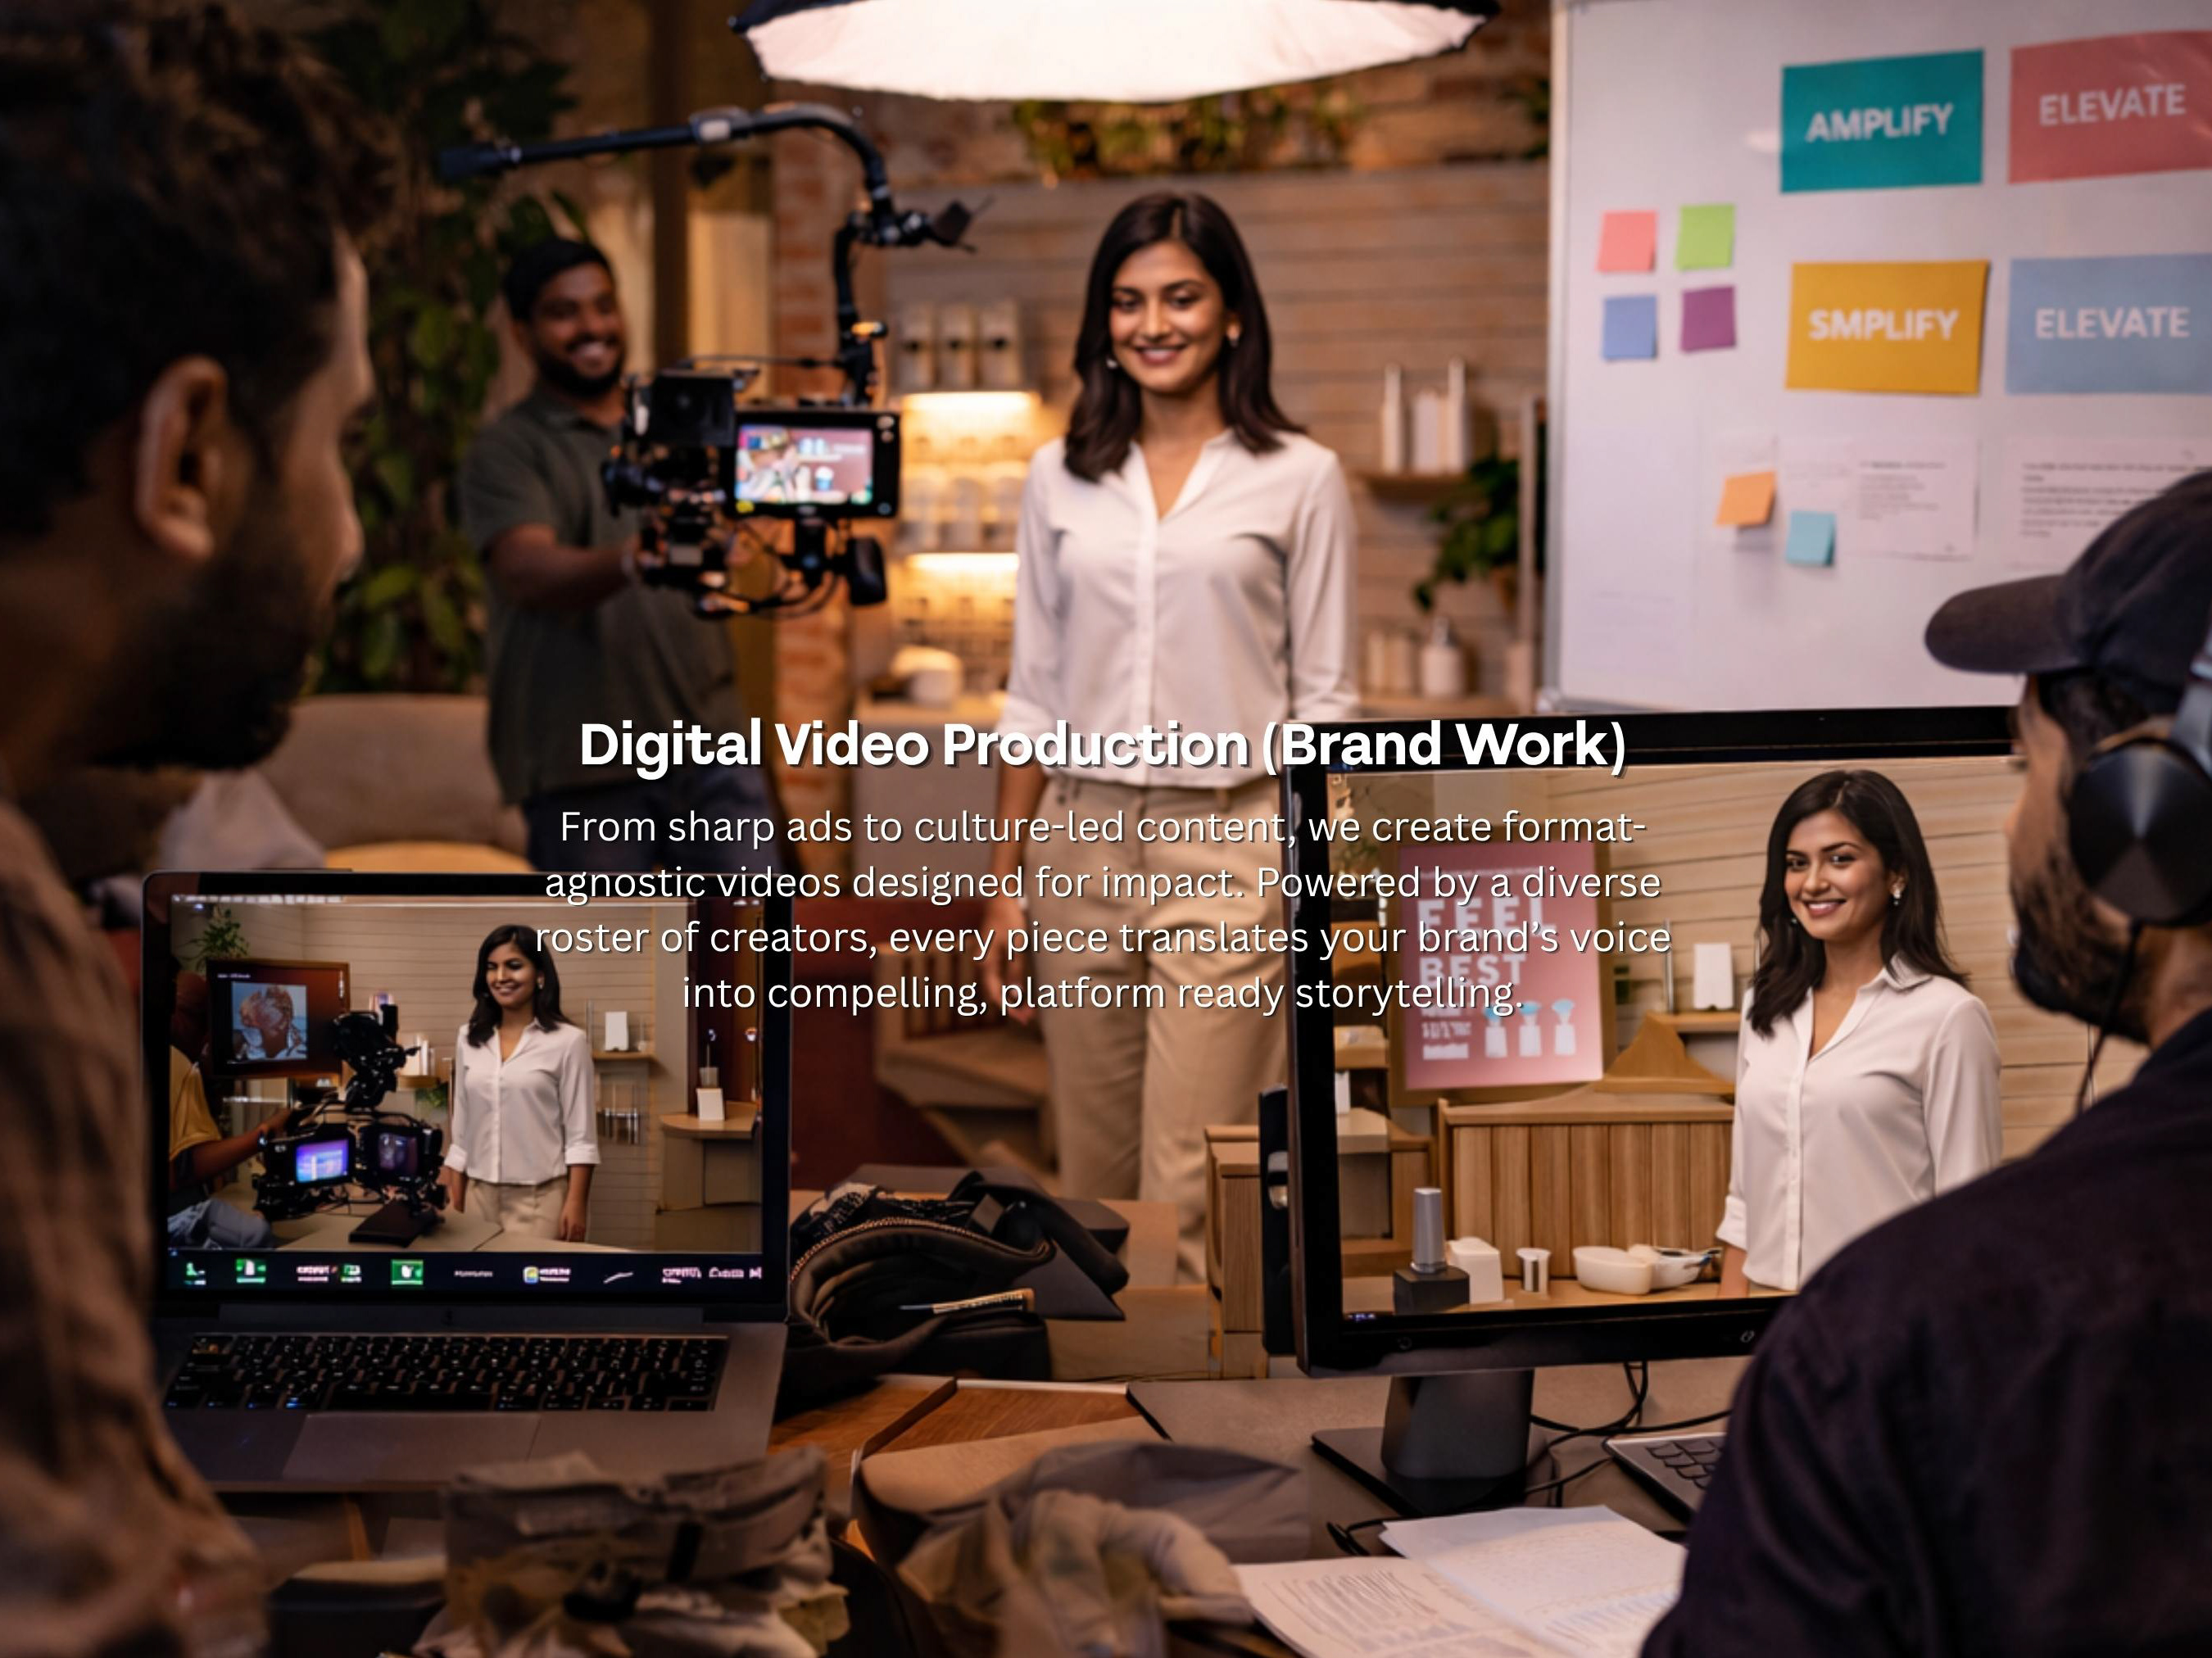Click the pink sticky note on whiteboard
The width and height of the screenshot is (2212, 1658).
(x=1626, y=241)
